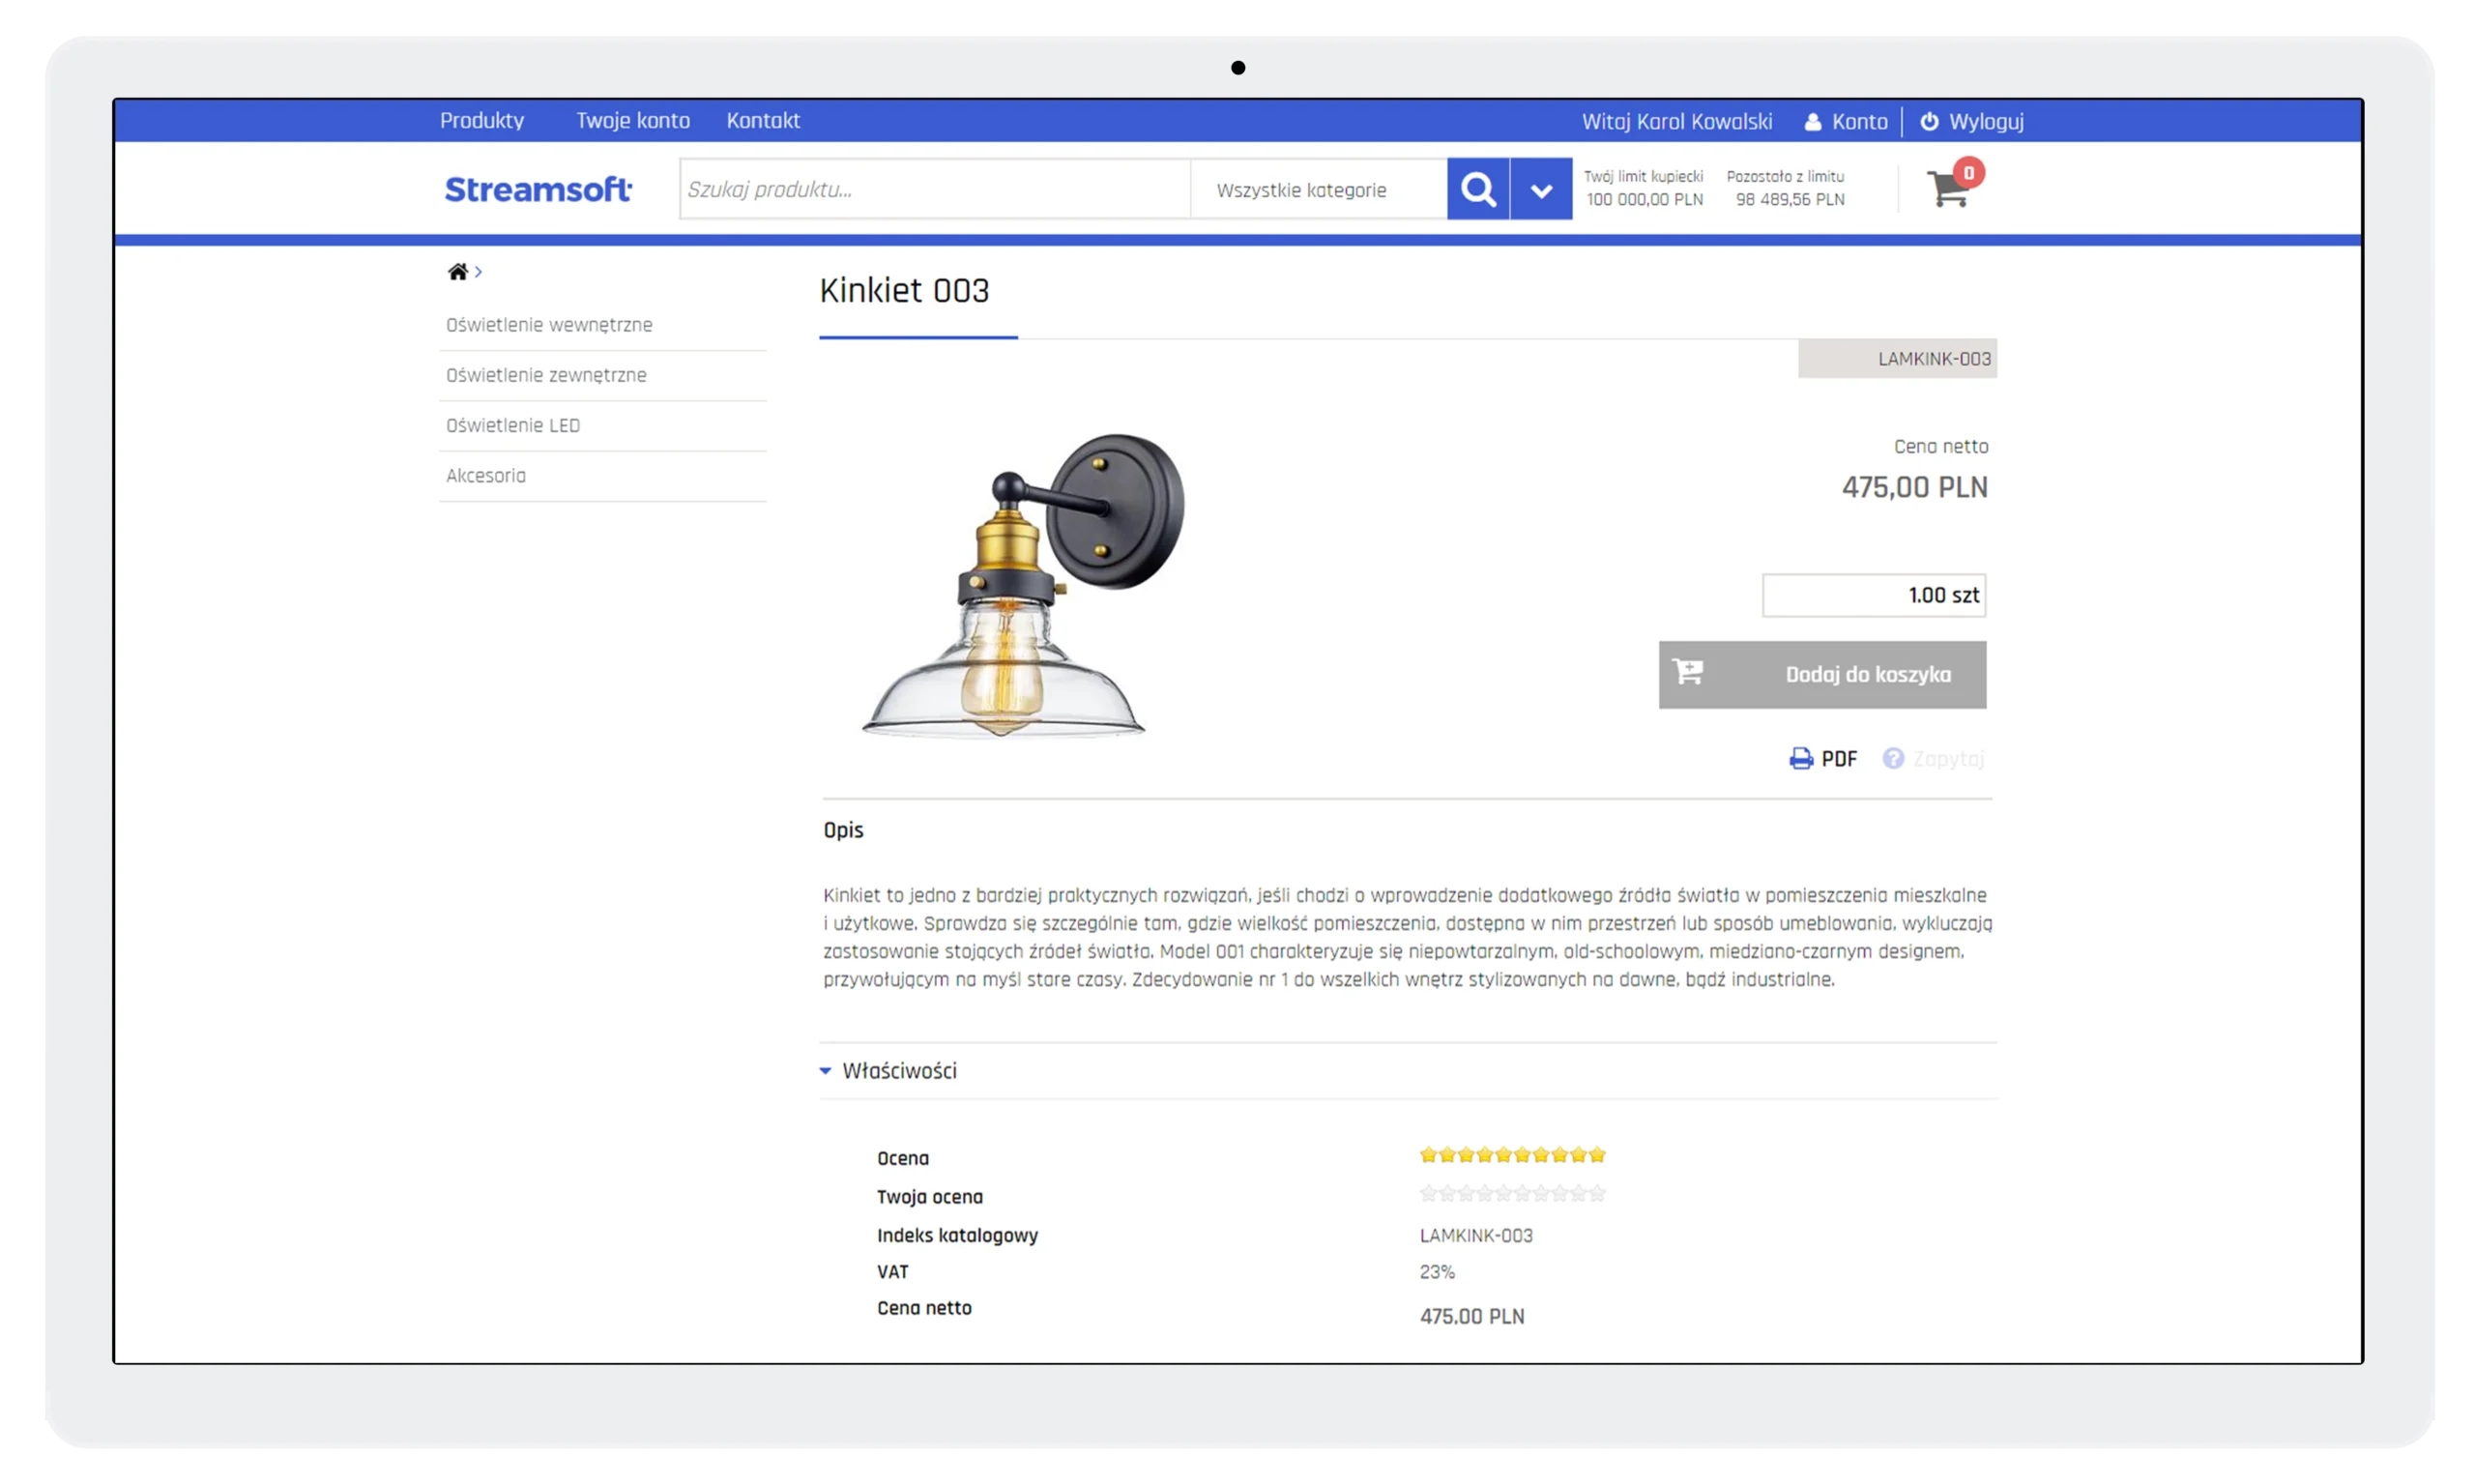Open the shopping cart icon
The image size is (2475, 1484).
click(x=1949, y=190)
